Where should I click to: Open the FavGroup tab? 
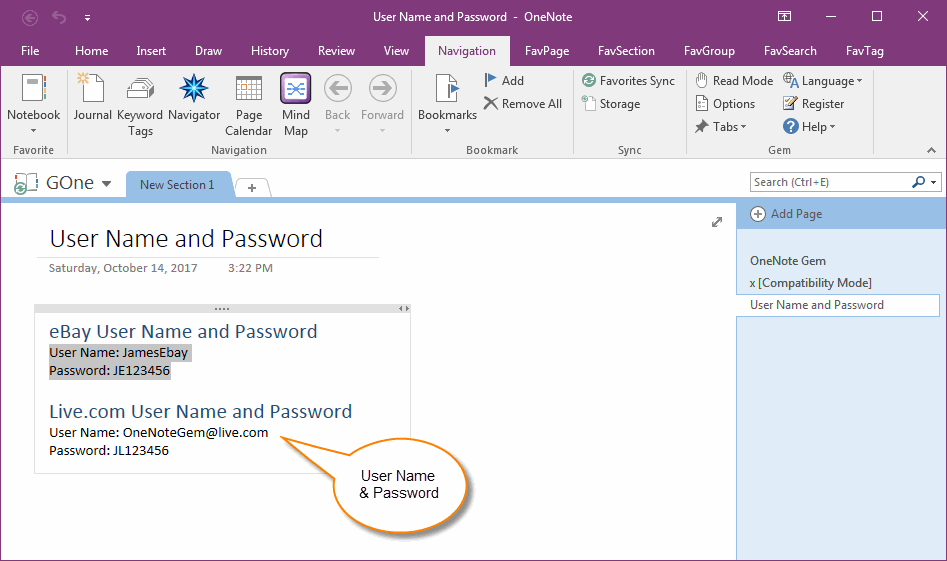[709, 51]
